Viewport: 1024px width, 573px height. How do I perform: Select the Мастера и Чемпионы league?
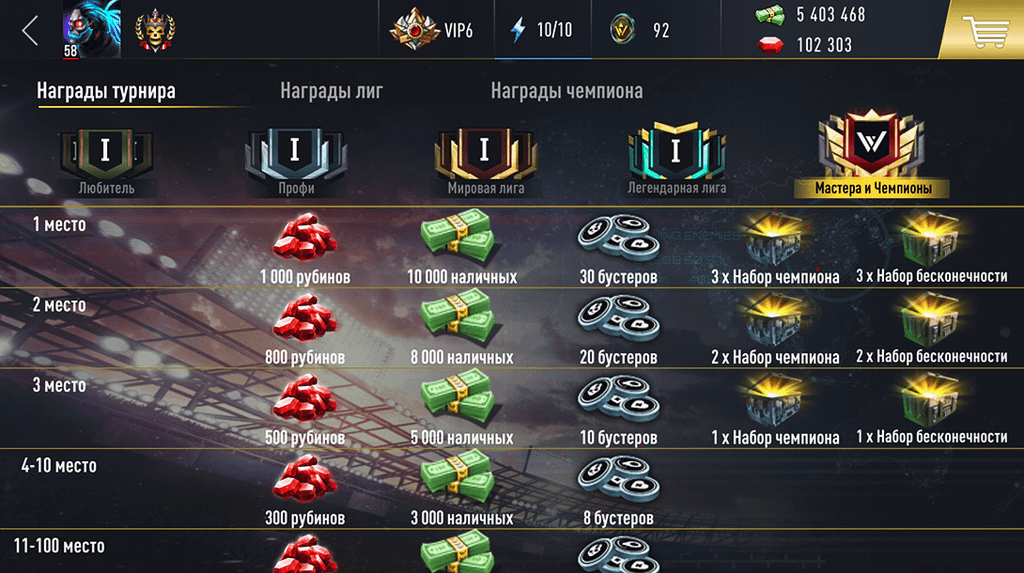[x=872, y=154]
